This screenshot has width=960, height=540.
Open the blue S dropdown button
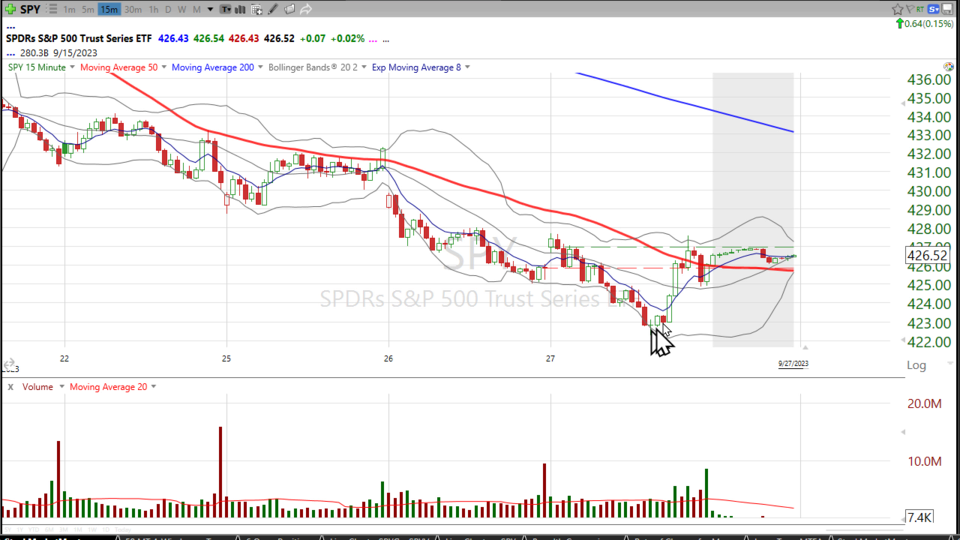[934, 9]
